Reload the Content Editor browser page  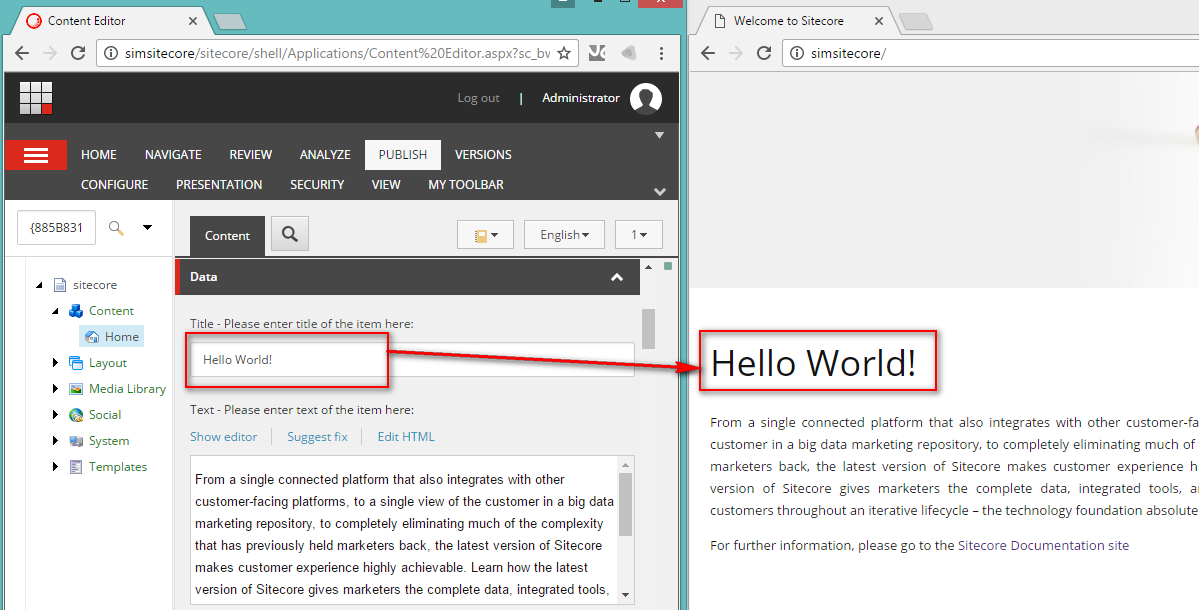[77, 53]
